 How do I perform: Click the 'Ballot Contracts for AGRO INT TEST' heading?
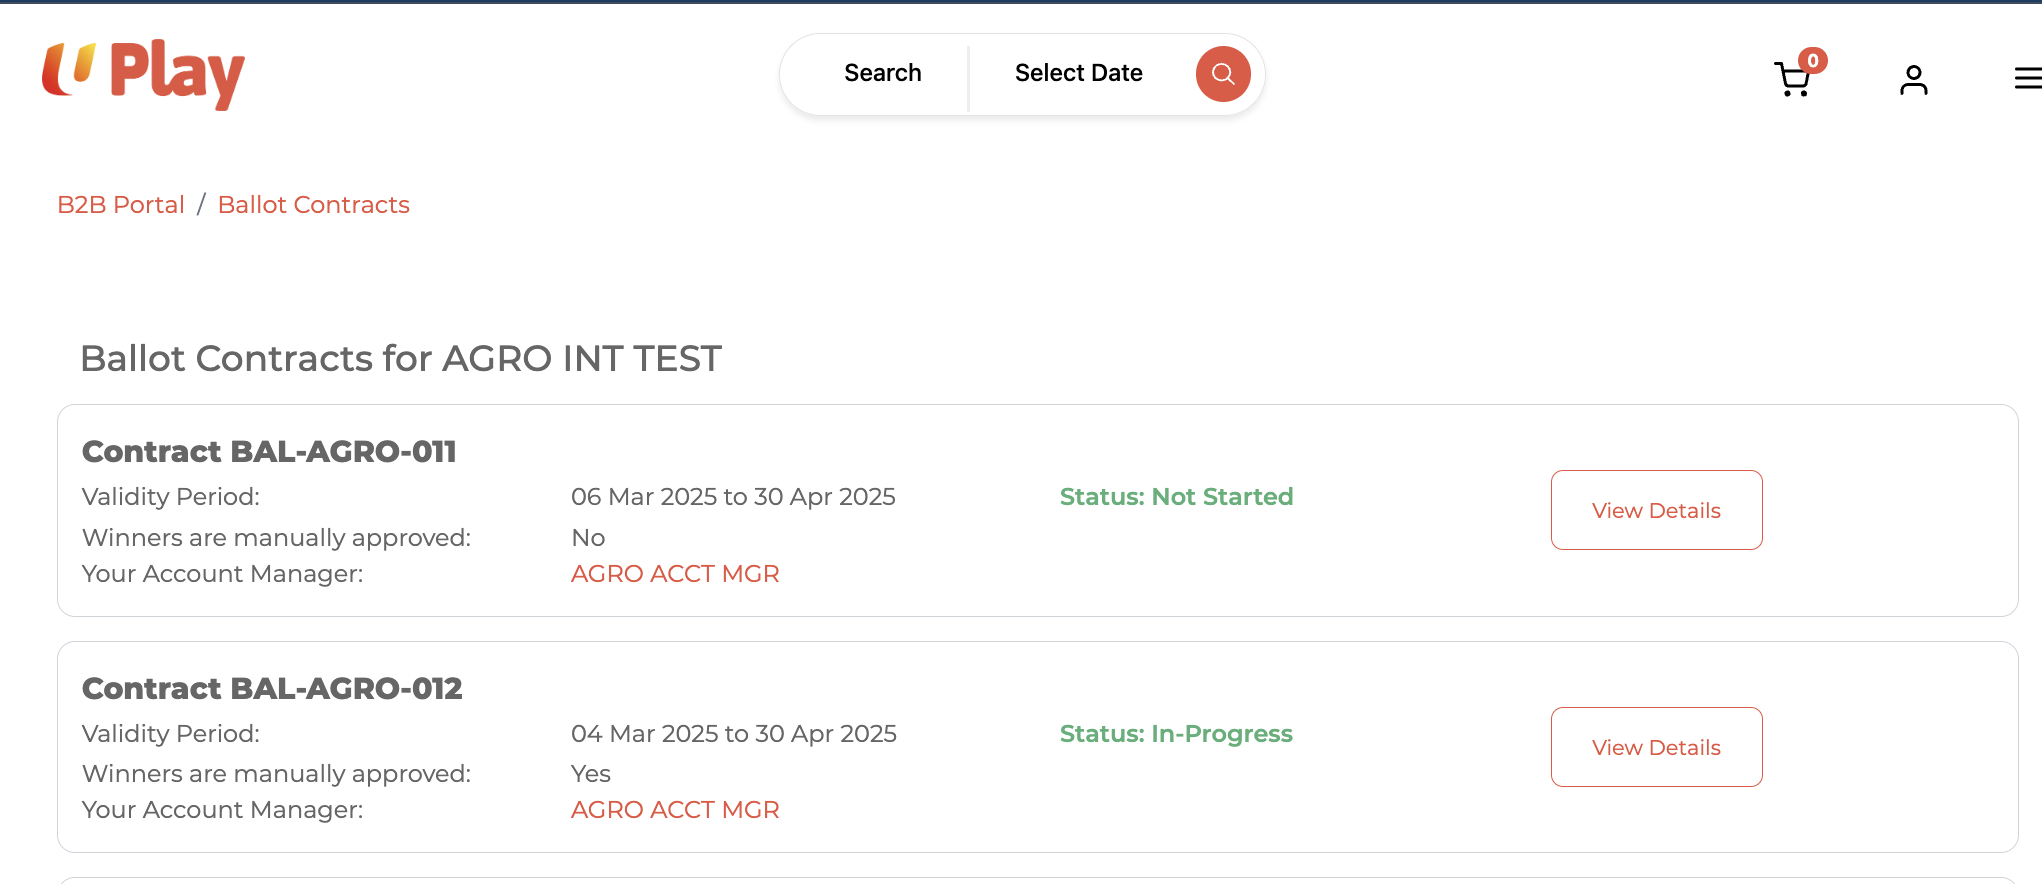[400, 359]
